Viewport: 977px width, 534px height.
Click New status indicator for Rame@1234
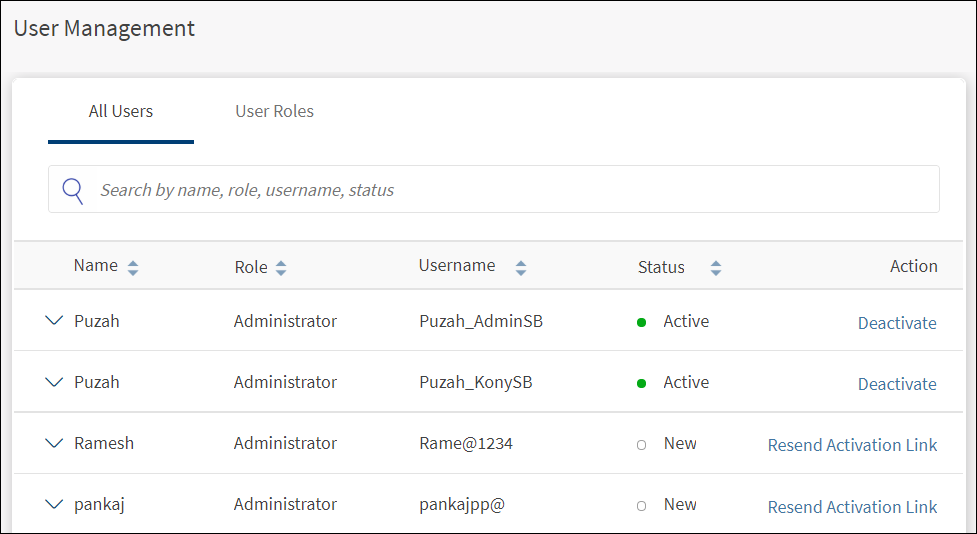(641, 445)
